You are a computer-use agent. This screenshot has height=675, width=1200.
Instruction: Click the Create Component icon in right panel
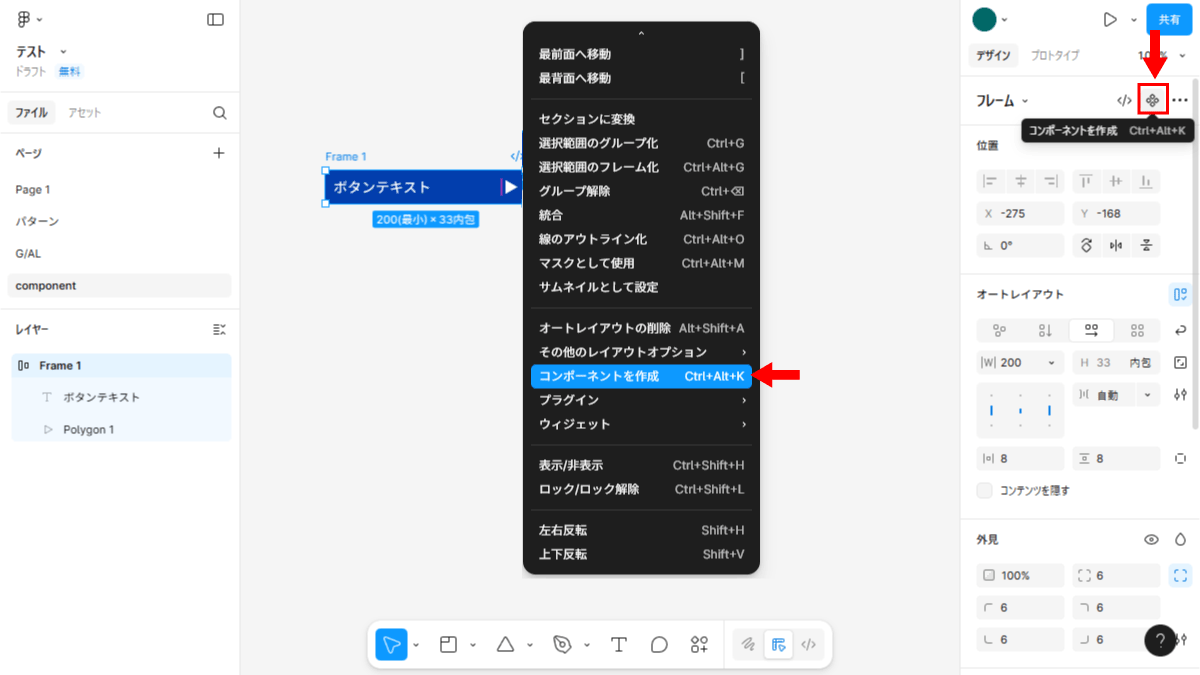pyautogui.click(x=1152, y=100)
